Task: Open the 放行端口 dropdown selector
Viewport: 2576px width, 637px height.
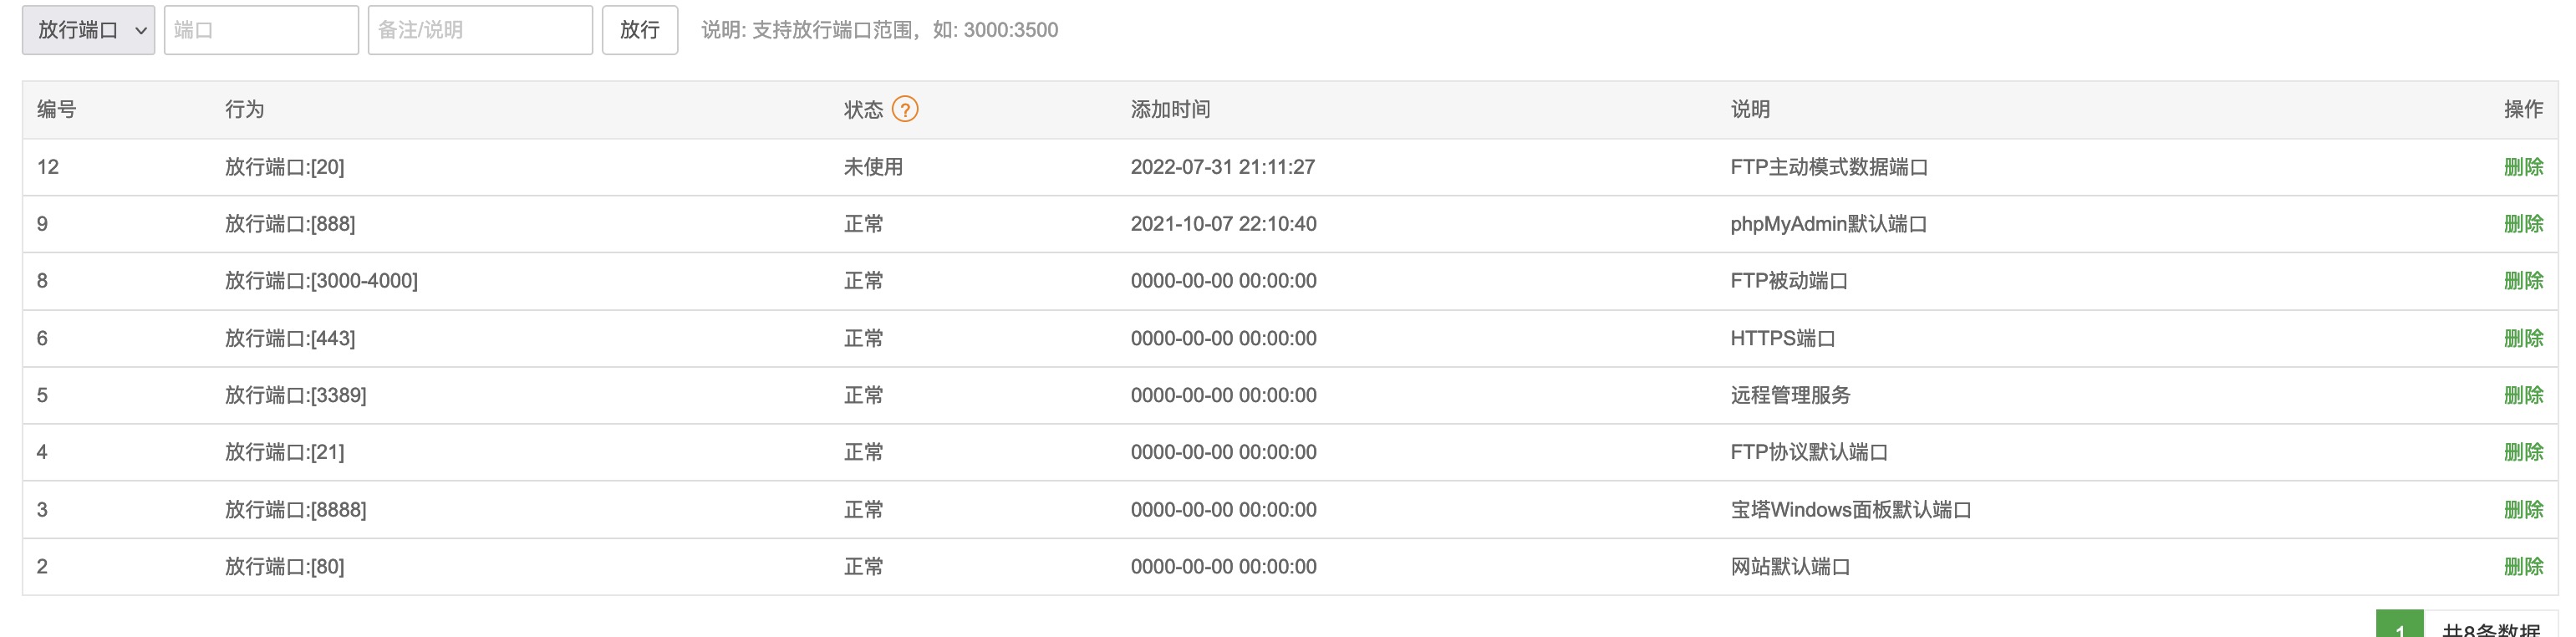Action: 88,30
